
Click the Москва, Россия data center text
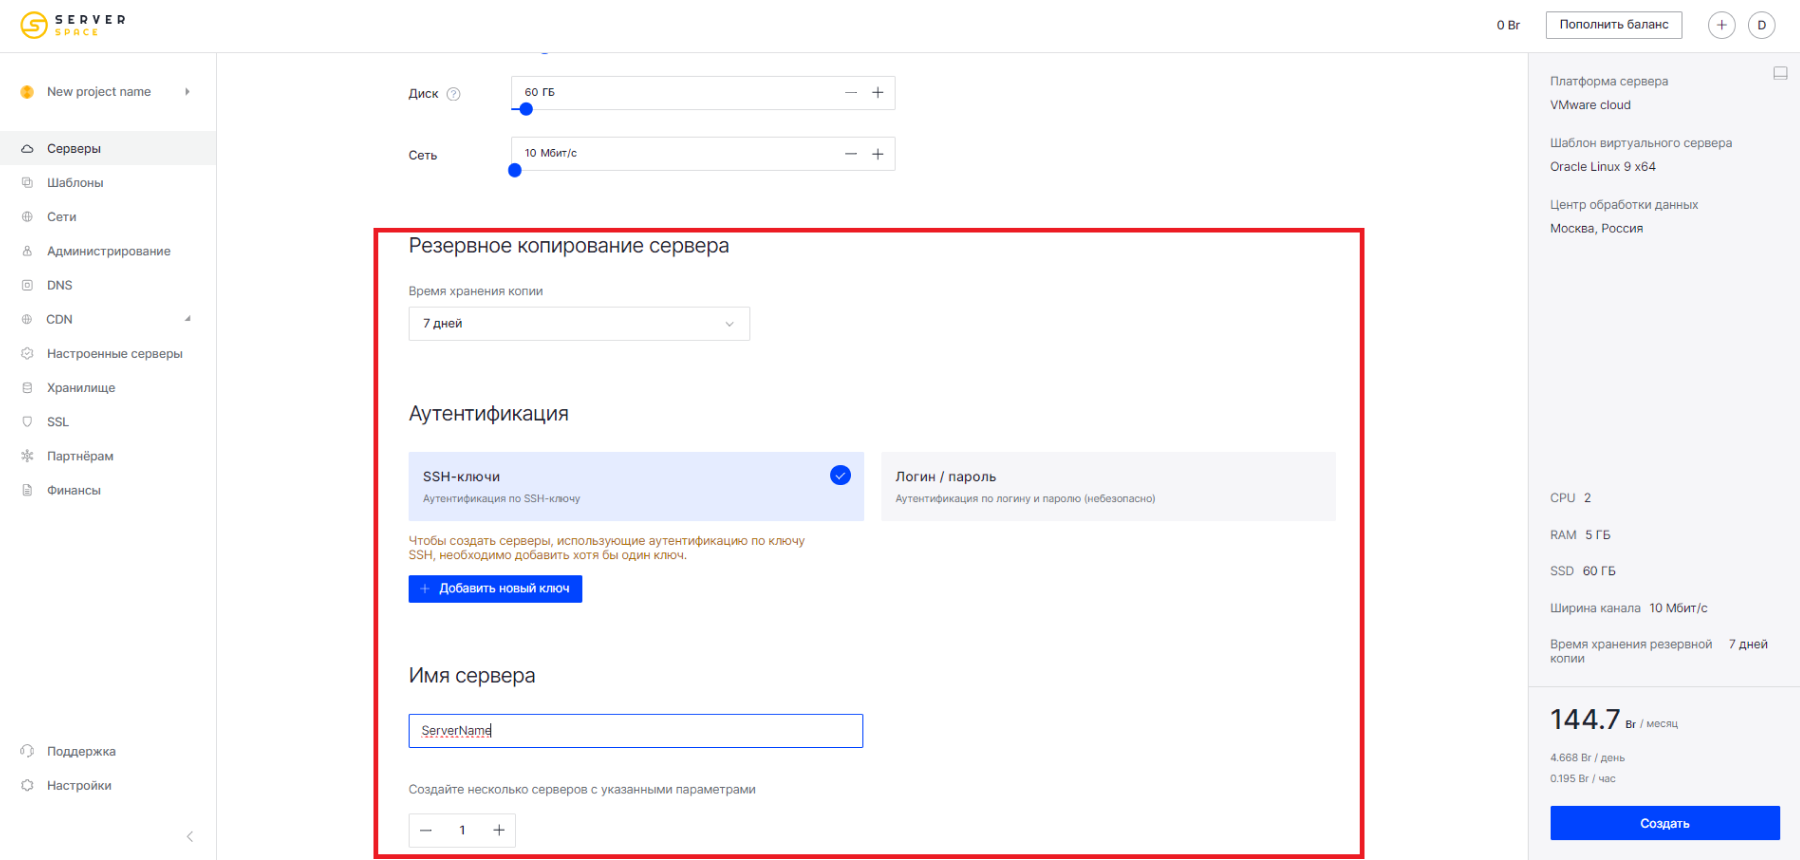click(x=1596, y=229)
